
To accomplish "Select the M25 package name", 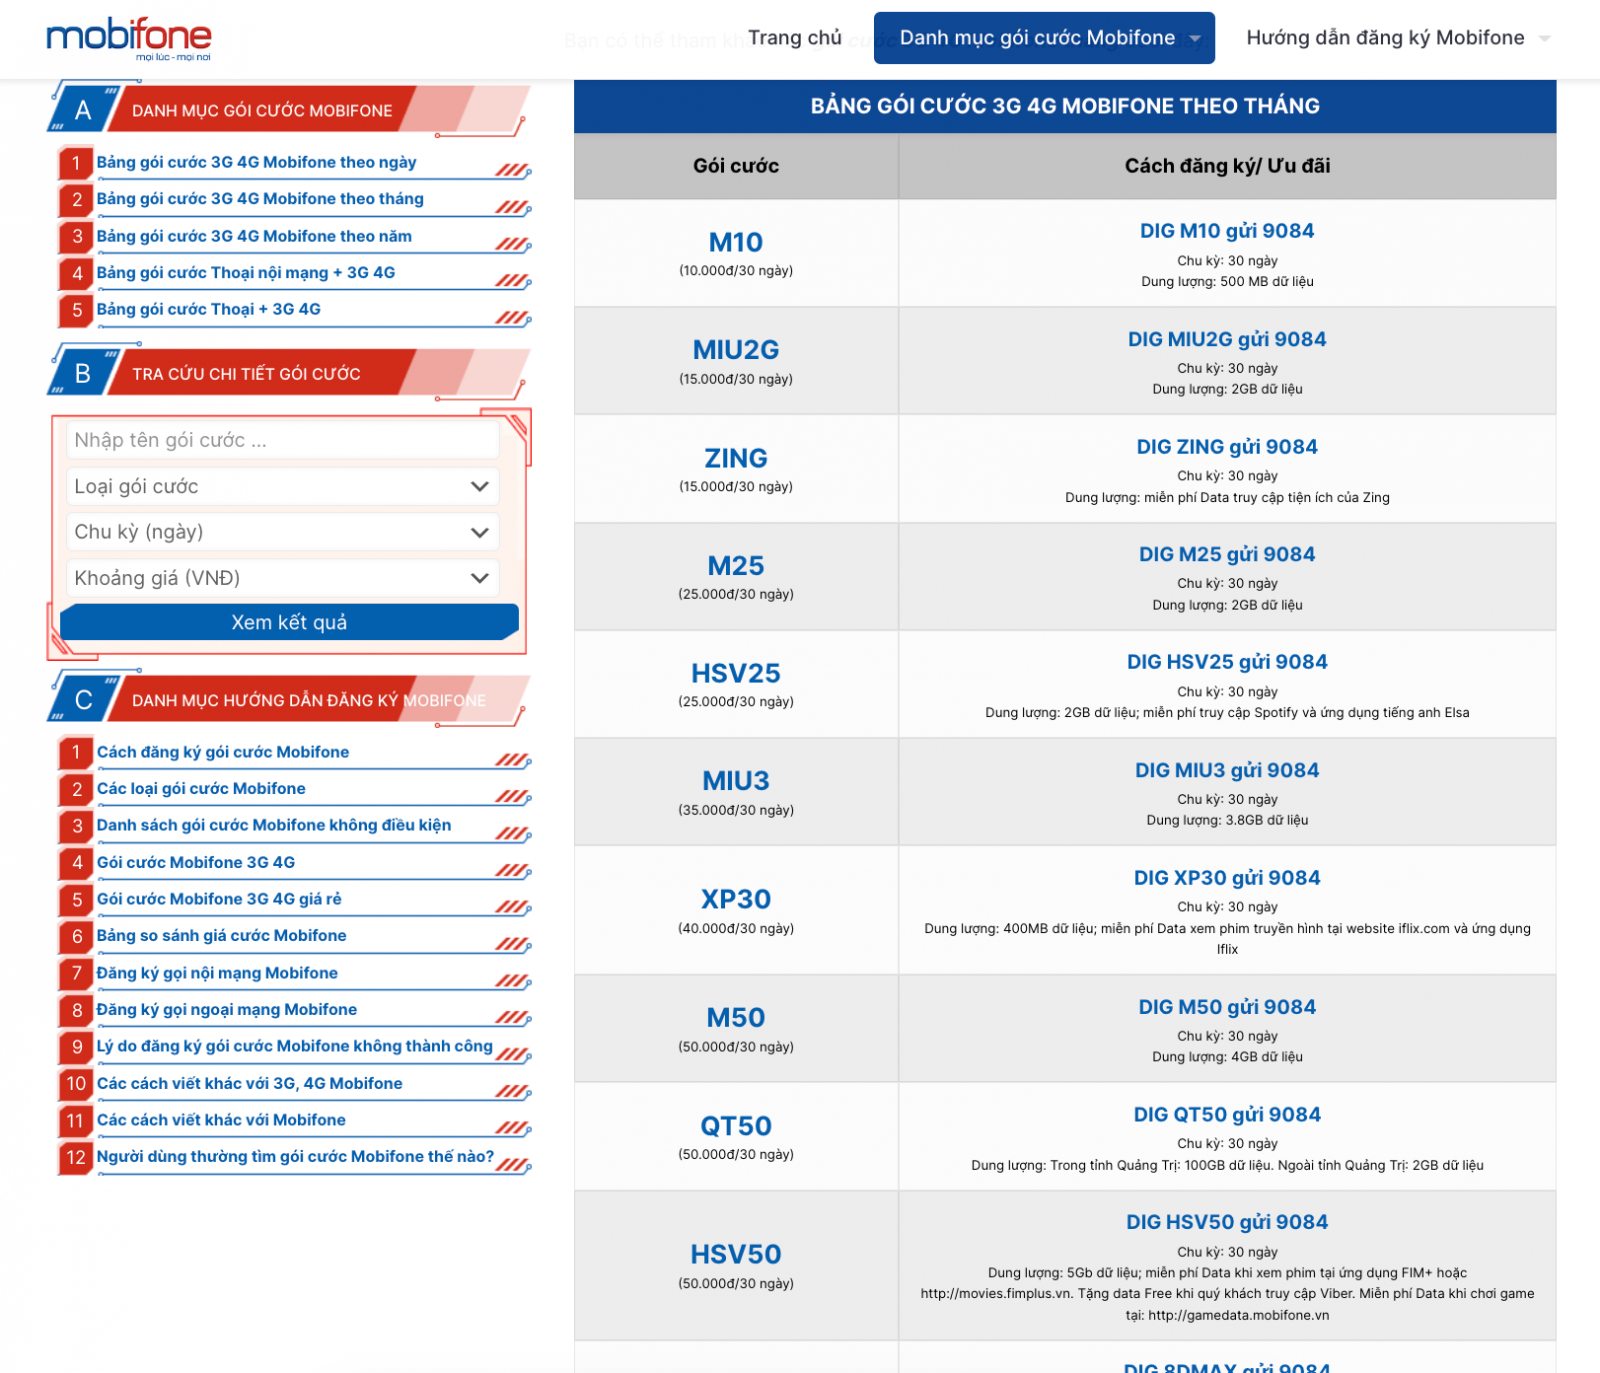I will 736,566.
